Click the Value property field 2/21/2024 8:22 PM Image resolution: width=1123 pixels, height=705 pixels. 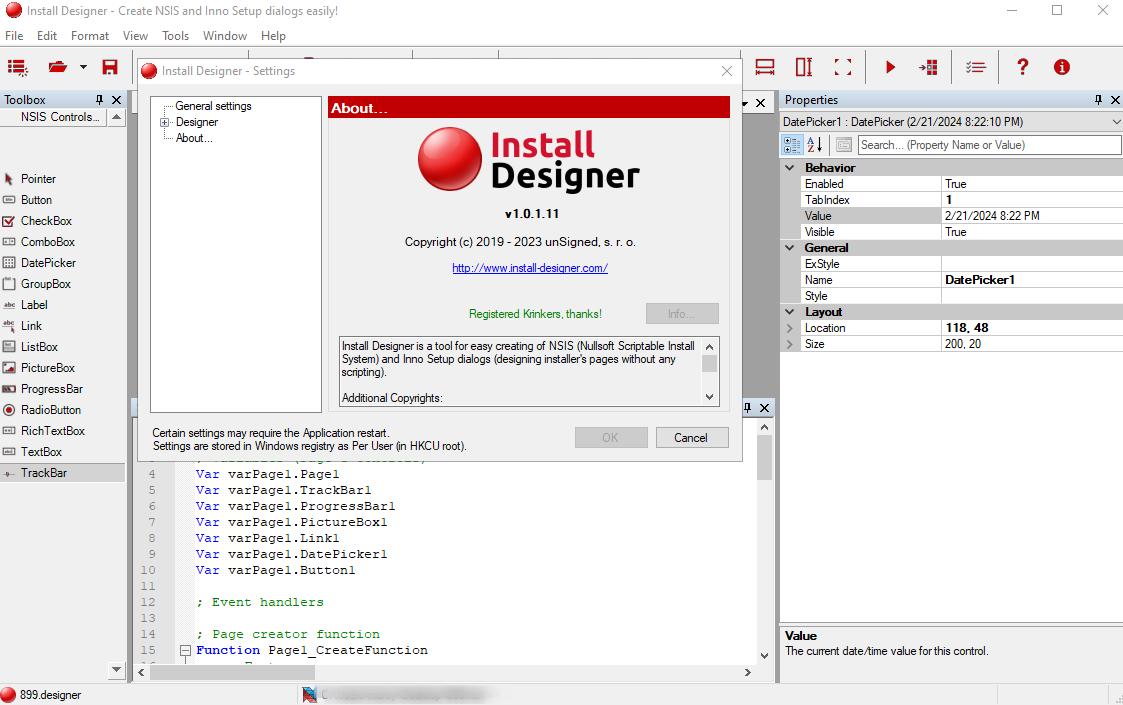pos(1031,216)
